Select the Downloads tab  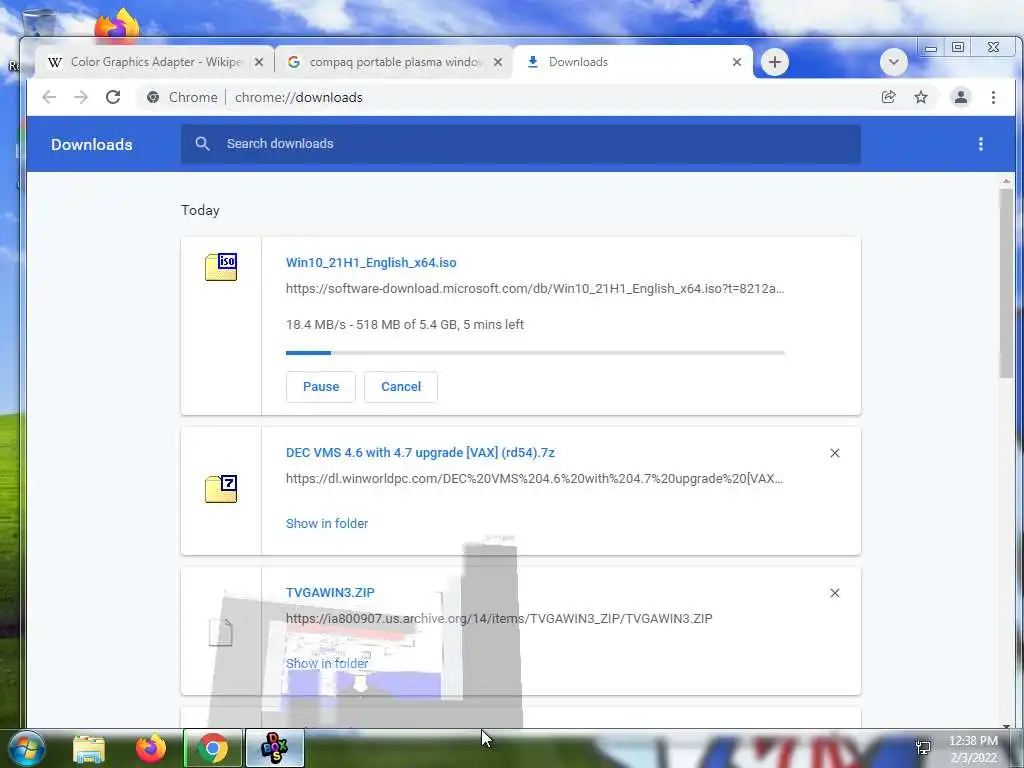click(632, 62)
